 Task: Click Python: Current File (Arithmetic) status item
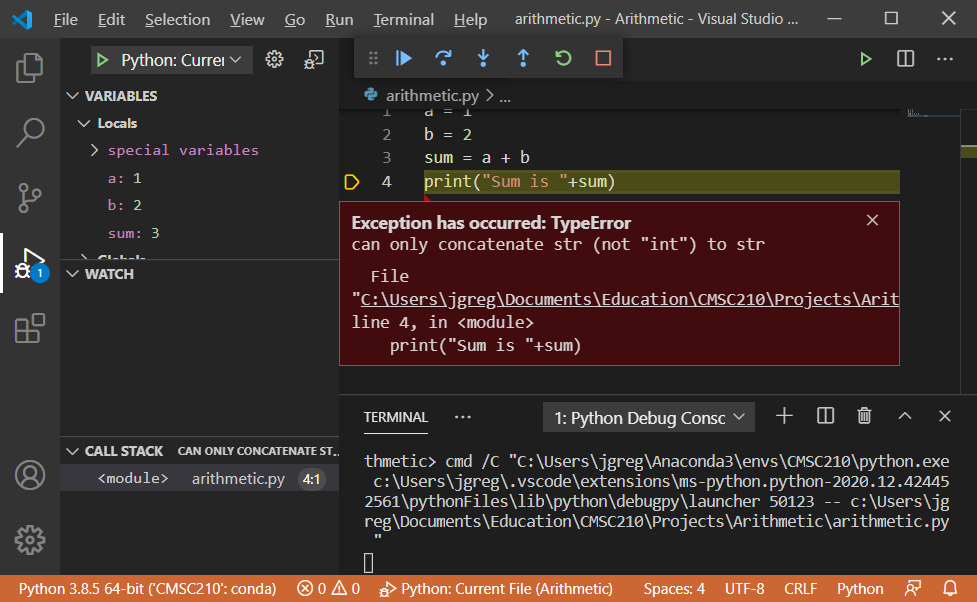pyautogui.click(x=496, y=589)
